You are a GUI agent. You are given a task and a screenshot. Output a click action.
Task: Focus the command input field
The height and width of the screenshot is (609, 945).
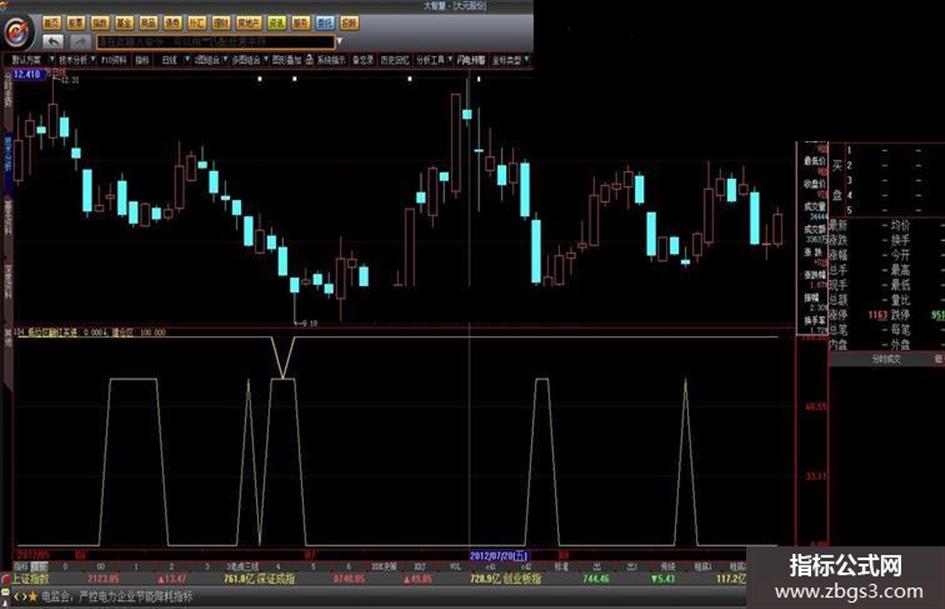point(216,42)
